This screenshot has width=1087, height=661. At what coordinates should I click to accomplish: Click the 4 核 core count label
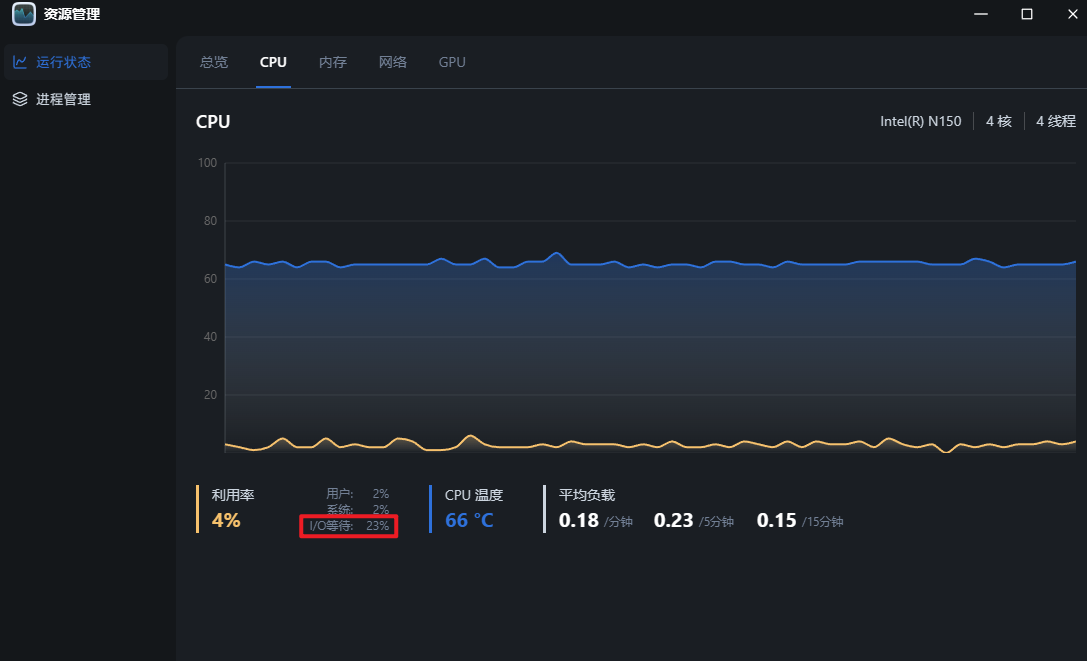click(x=999, y=121)
